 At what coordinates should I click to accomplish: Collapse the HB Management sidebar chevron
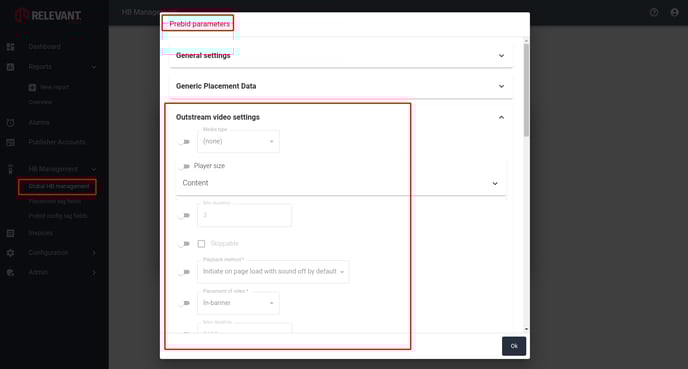(94, 169)
